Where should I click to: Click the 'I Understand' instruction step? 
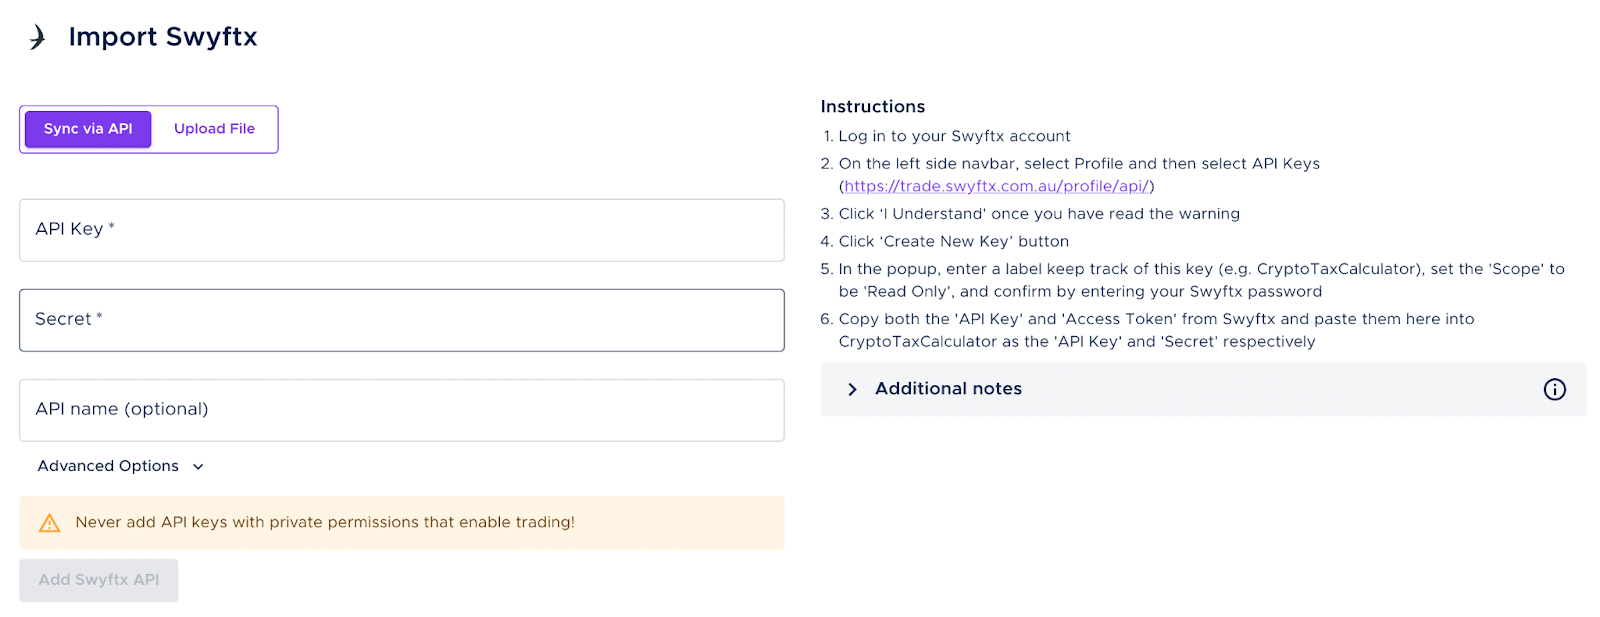(x=1039, y=214)
